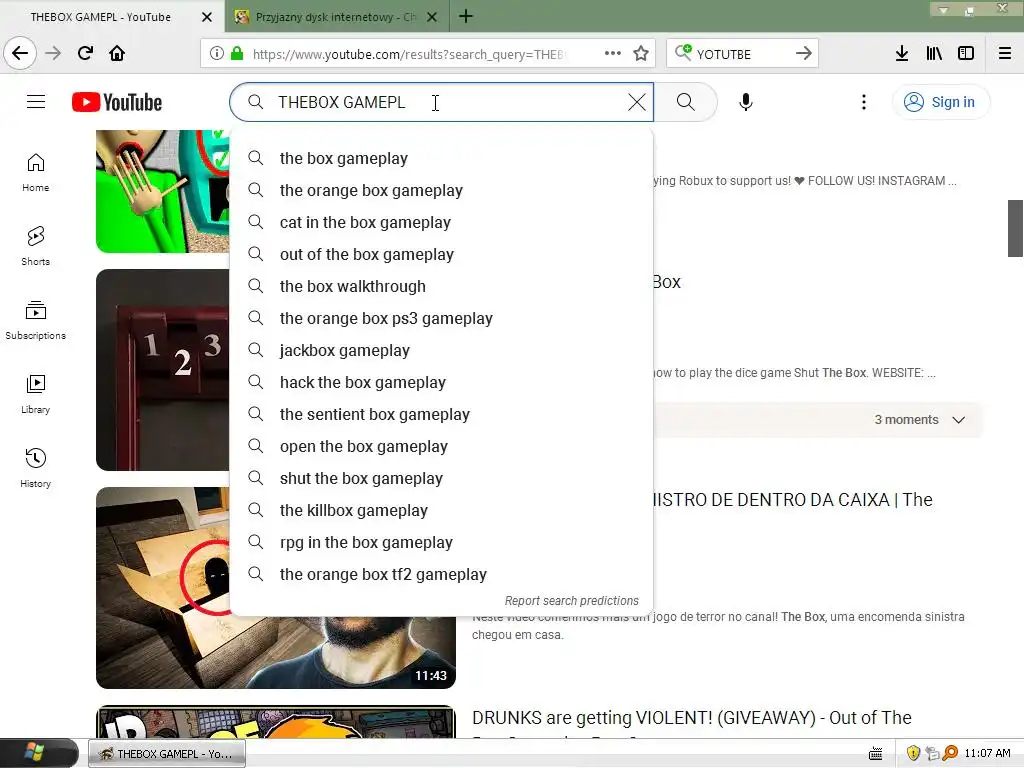
Task: Focus the YouTube search input field
Action: 441,102
